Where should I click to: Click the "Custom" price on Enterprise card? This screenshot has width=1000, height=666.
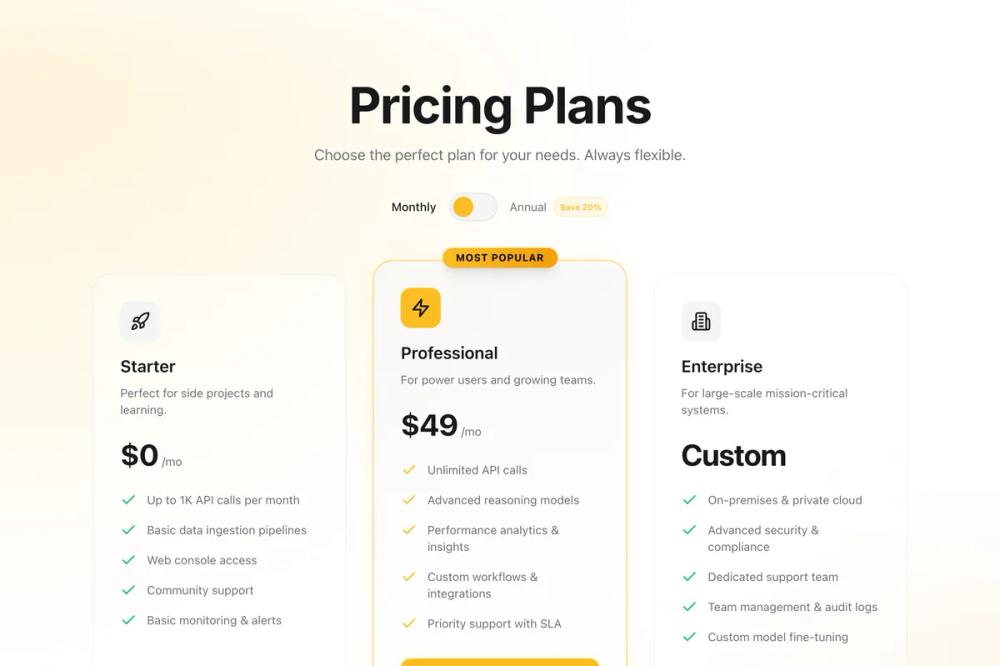click(733, 455)
